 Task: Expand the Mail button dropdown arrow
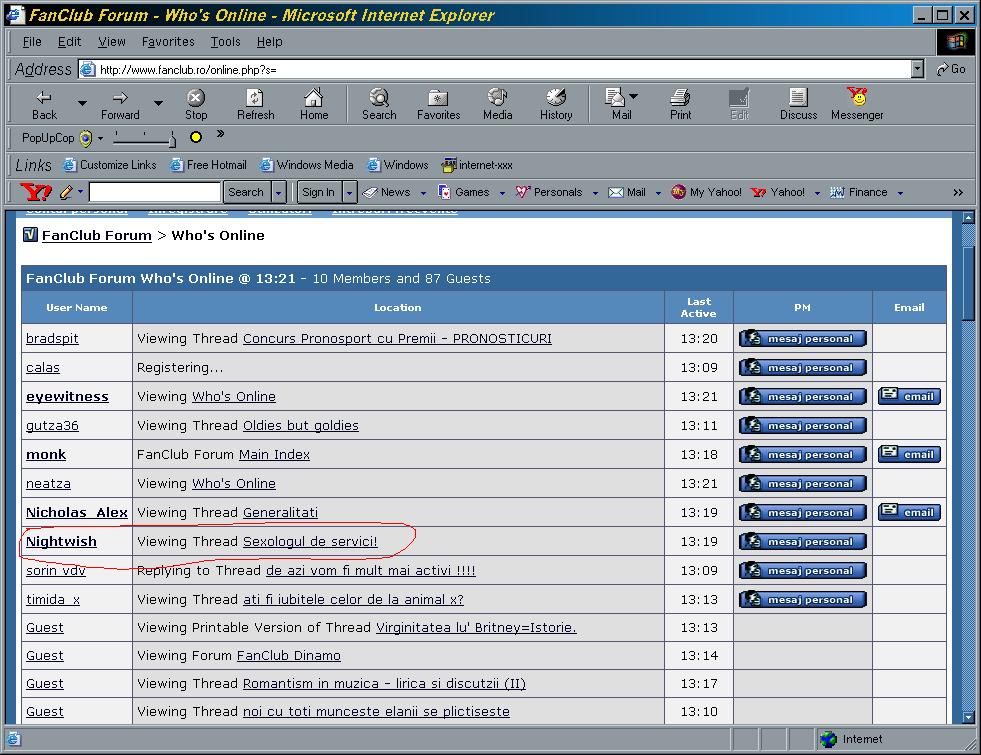(634, 96)
